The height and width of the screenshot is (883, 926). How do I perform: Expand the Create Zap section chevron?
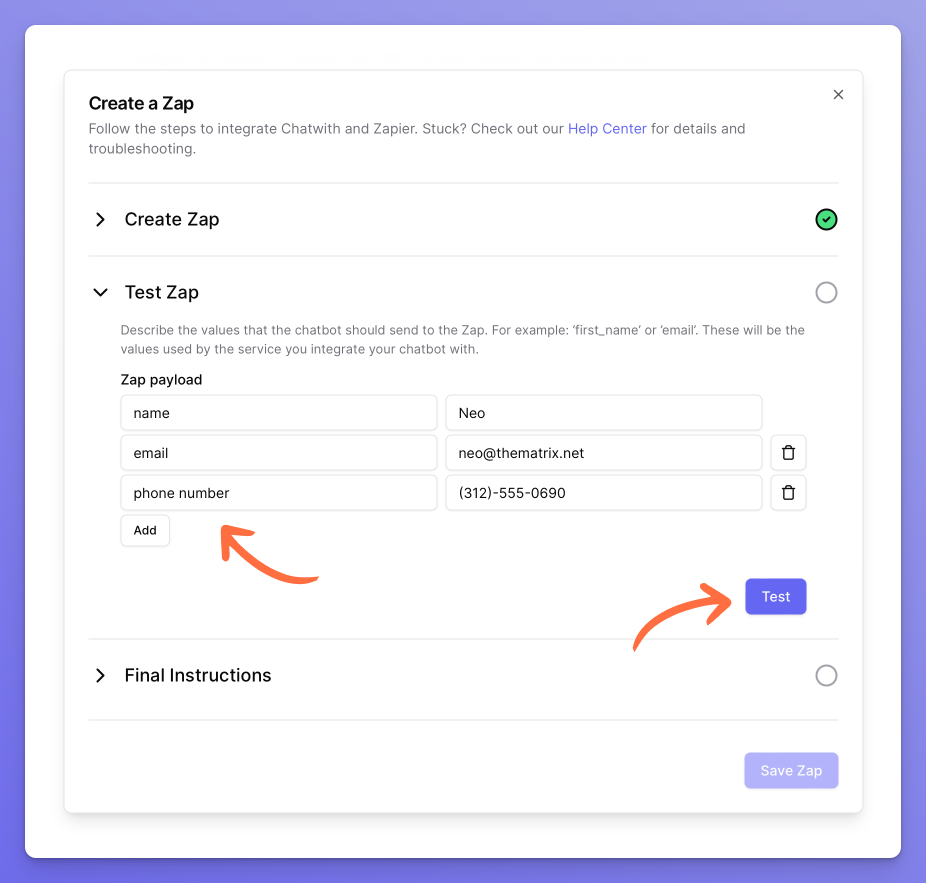click(100, 220)
